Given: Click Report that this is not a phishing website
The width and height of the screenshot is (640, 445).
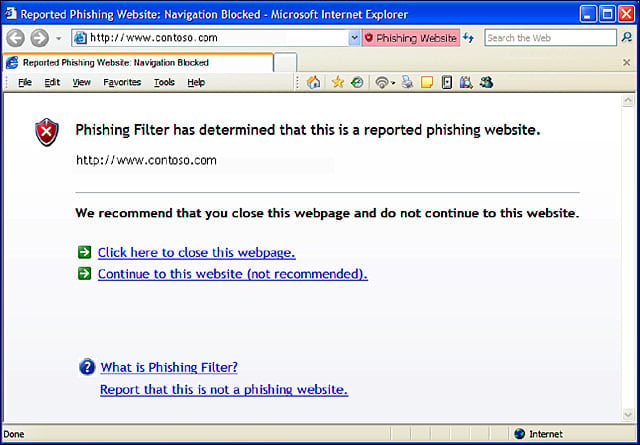Looking at the screenshot, I should pyautogui.click(x=224, y=389).
